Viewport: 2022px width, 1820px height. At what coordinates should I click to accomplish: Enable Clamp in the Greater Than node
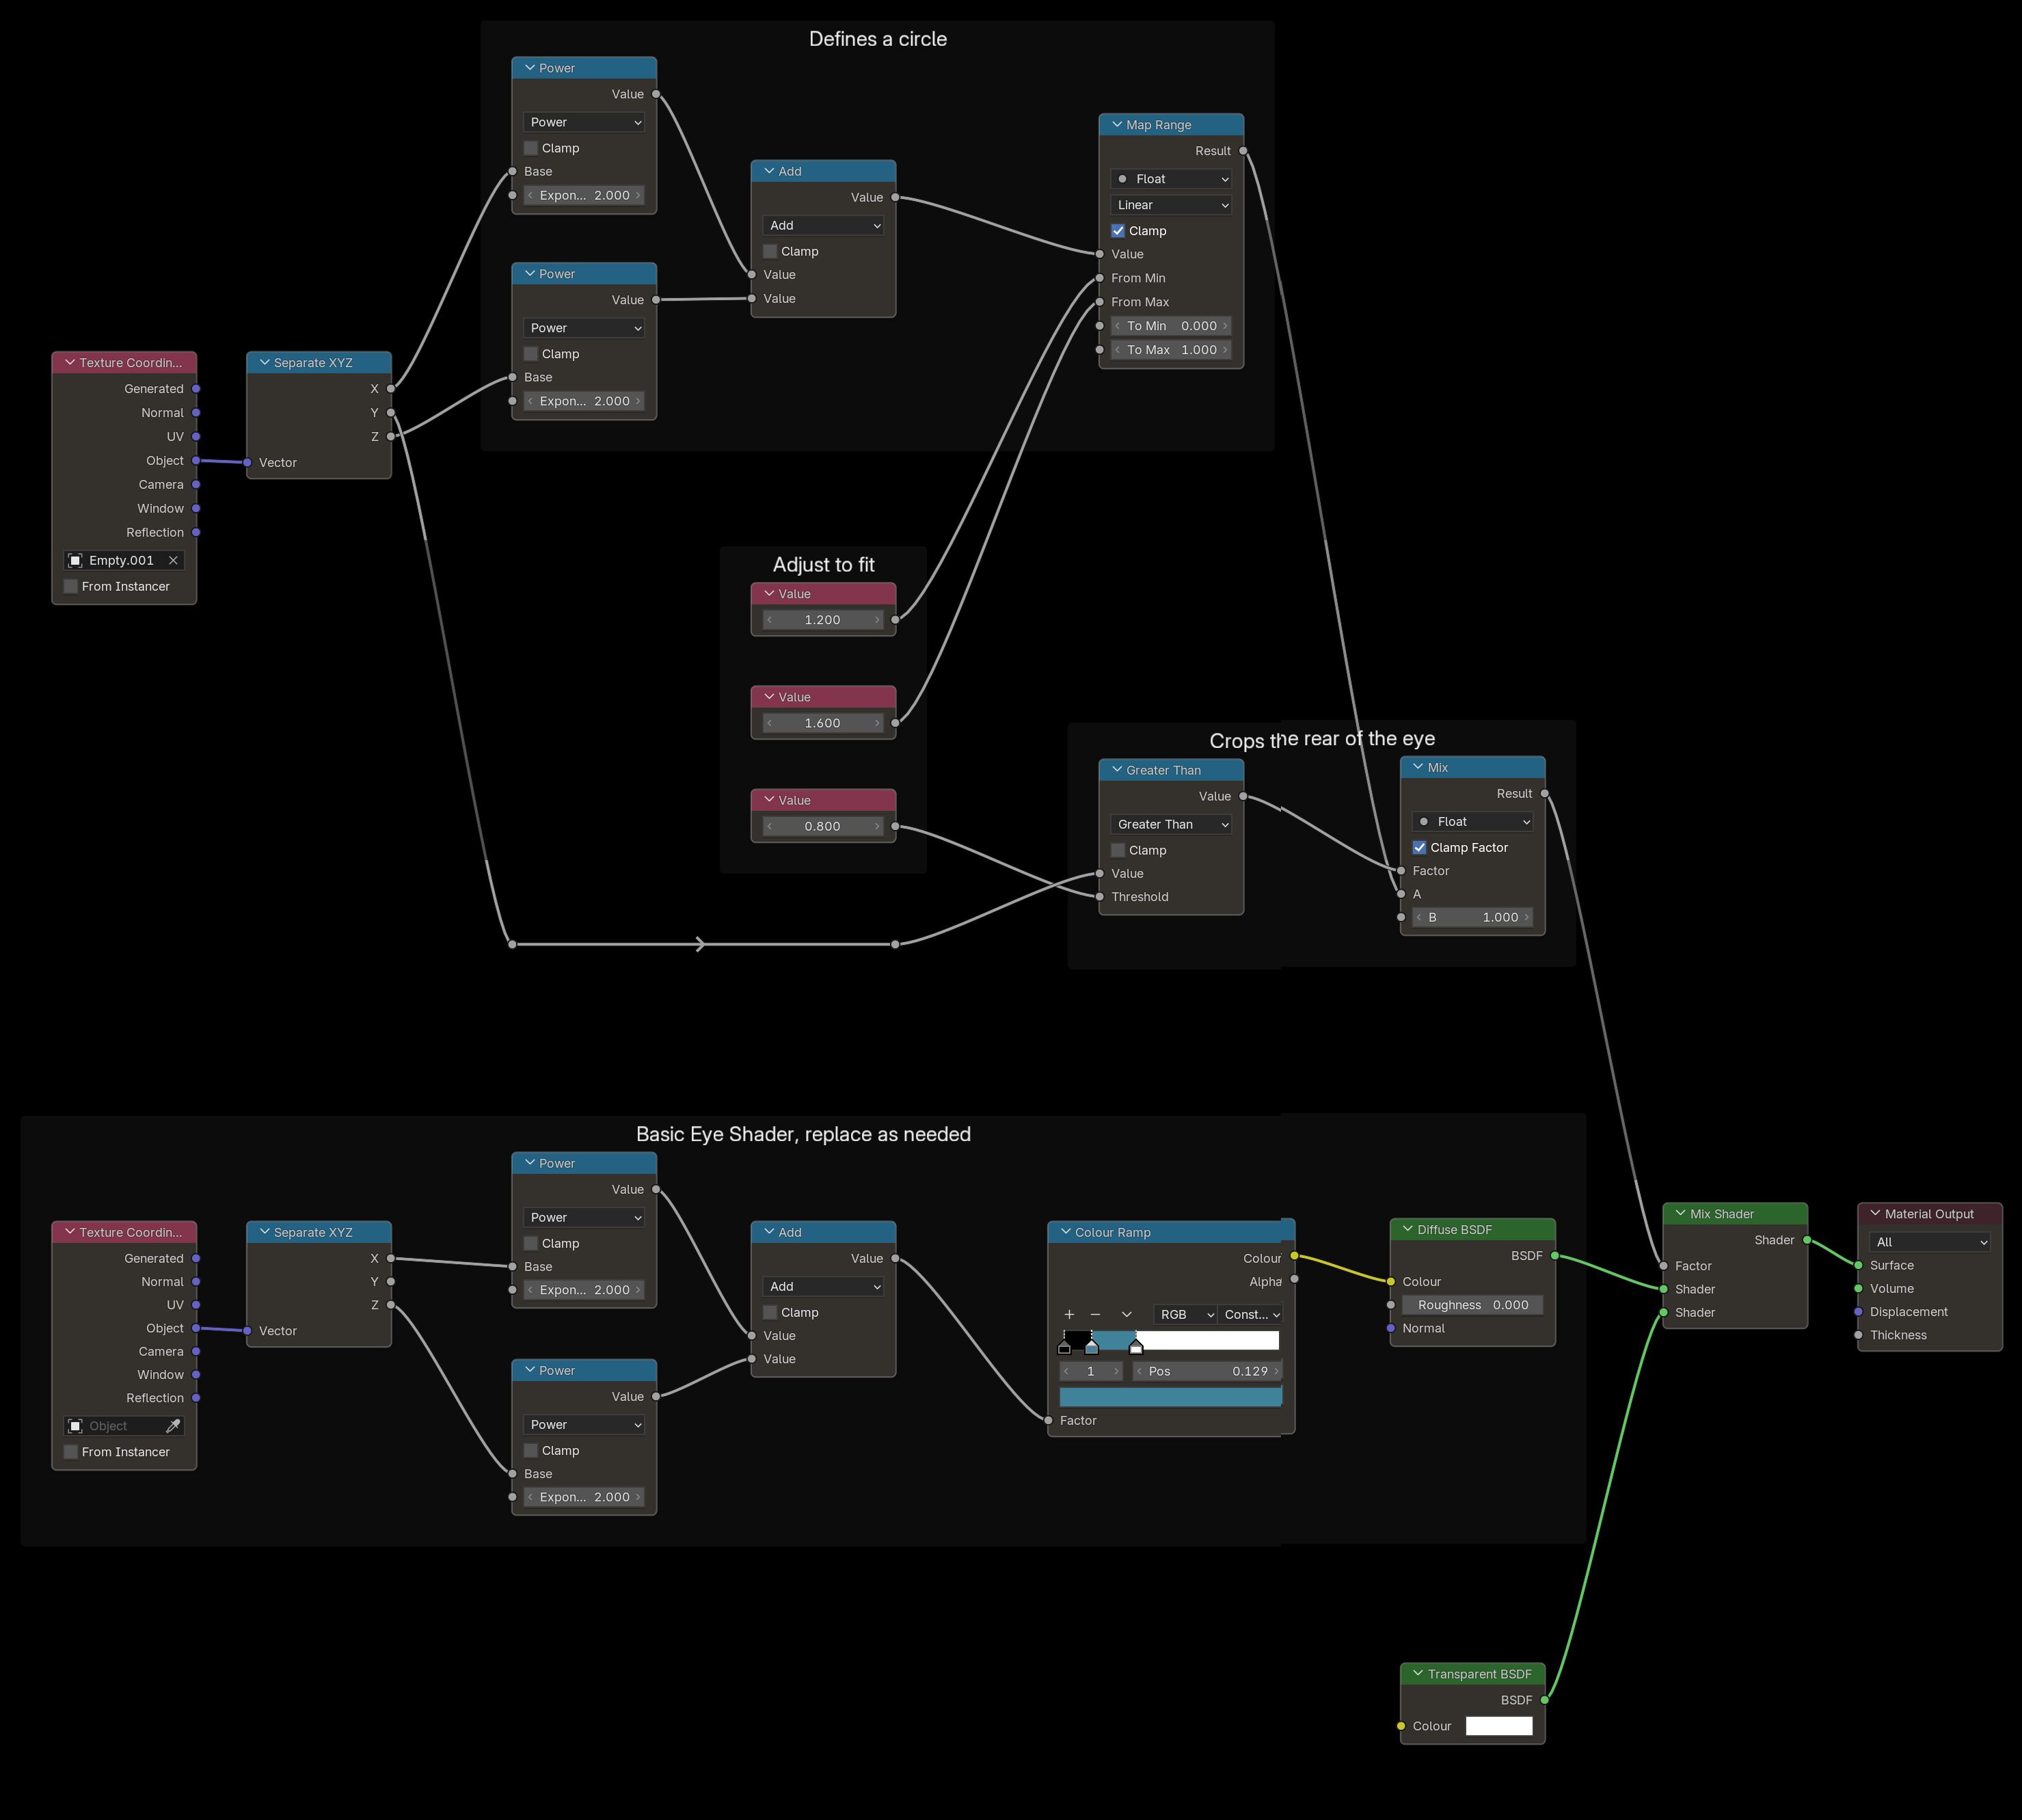click(1118, 850)
